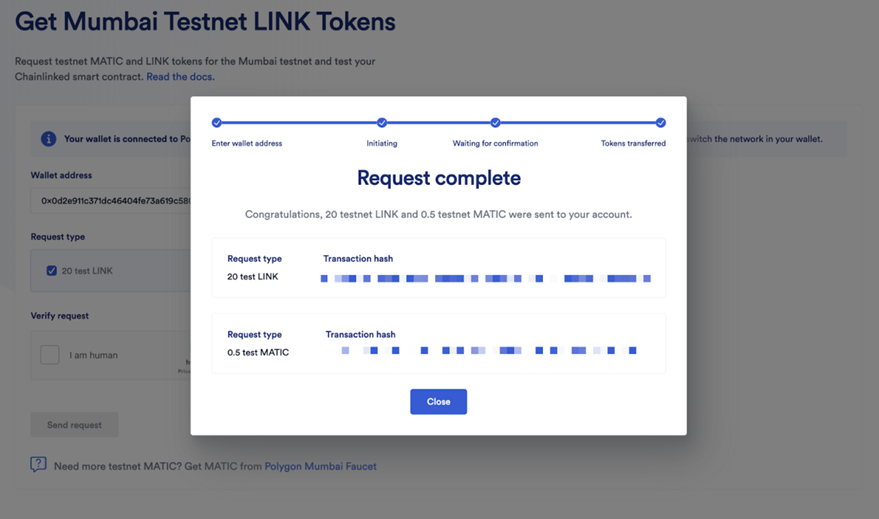This screenshot has width=879, height=519.
Task: Click the Enter wallet address step checkmark
Action: pyautogui.click(x=216, y=122)
